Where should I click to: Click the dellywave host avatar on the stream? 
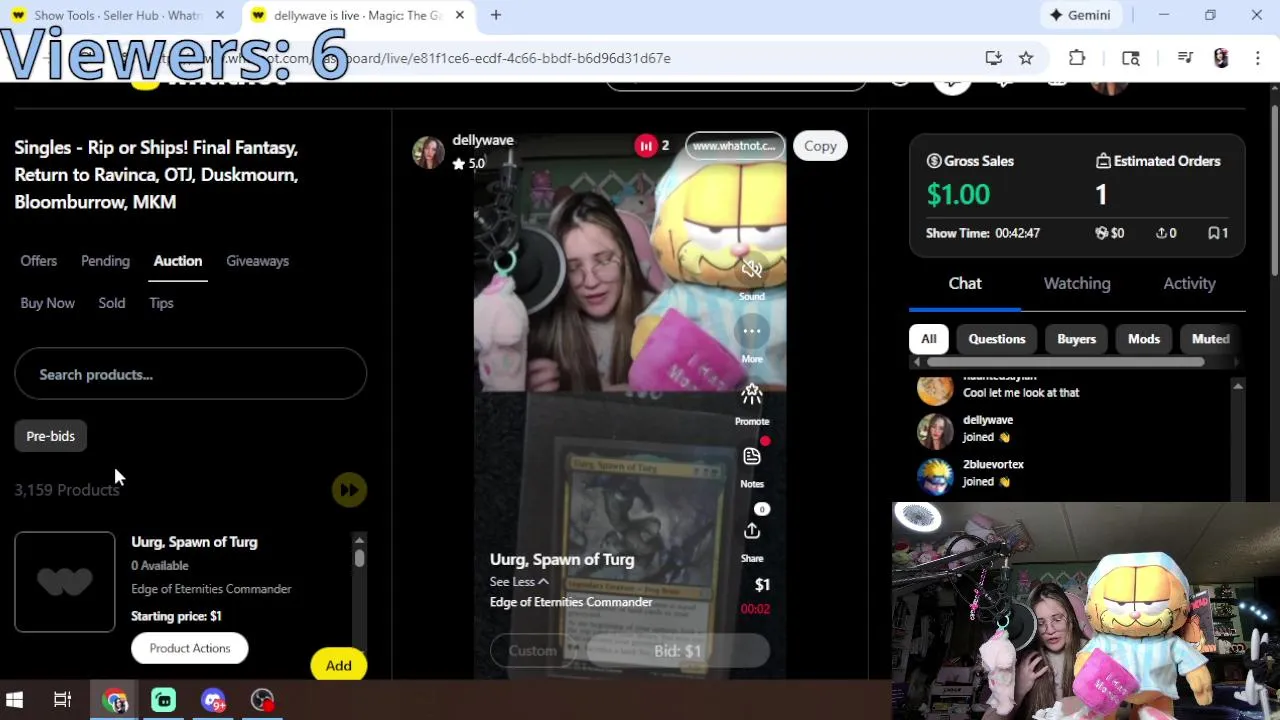428,152
